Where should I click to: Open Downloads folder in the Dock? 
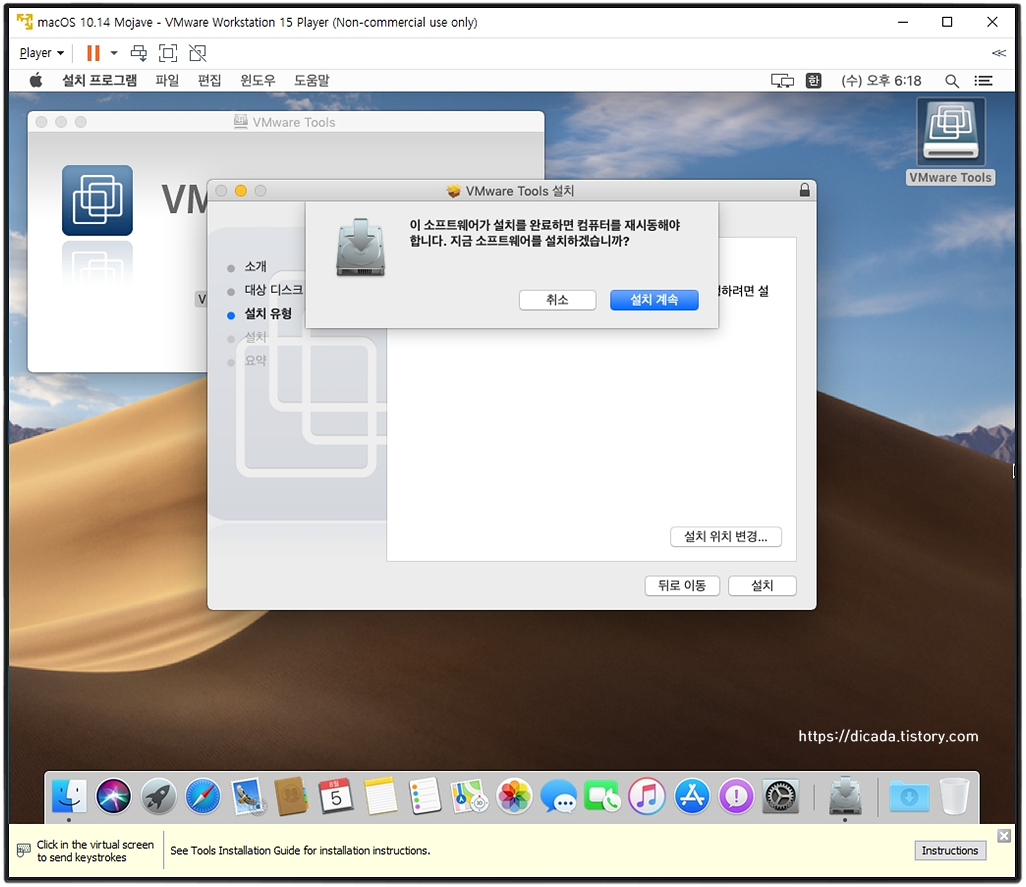(x=909, y=796)
